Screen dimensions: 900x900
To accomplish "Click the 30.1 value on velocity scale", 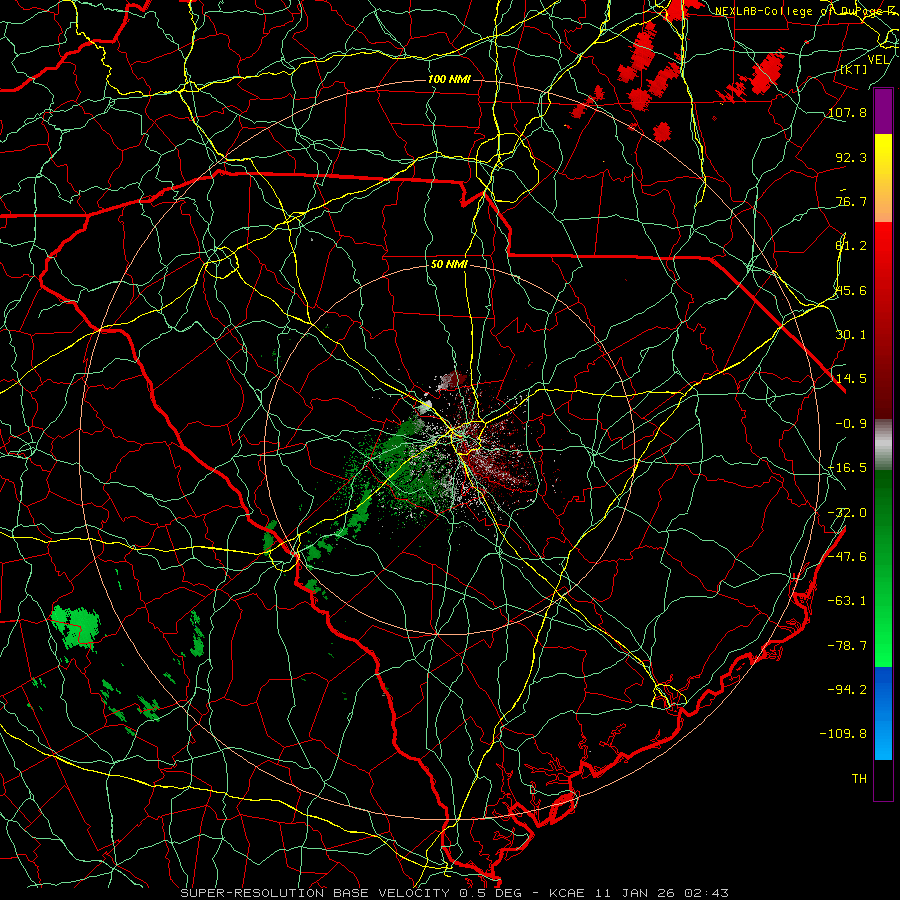I will point(851,335).
